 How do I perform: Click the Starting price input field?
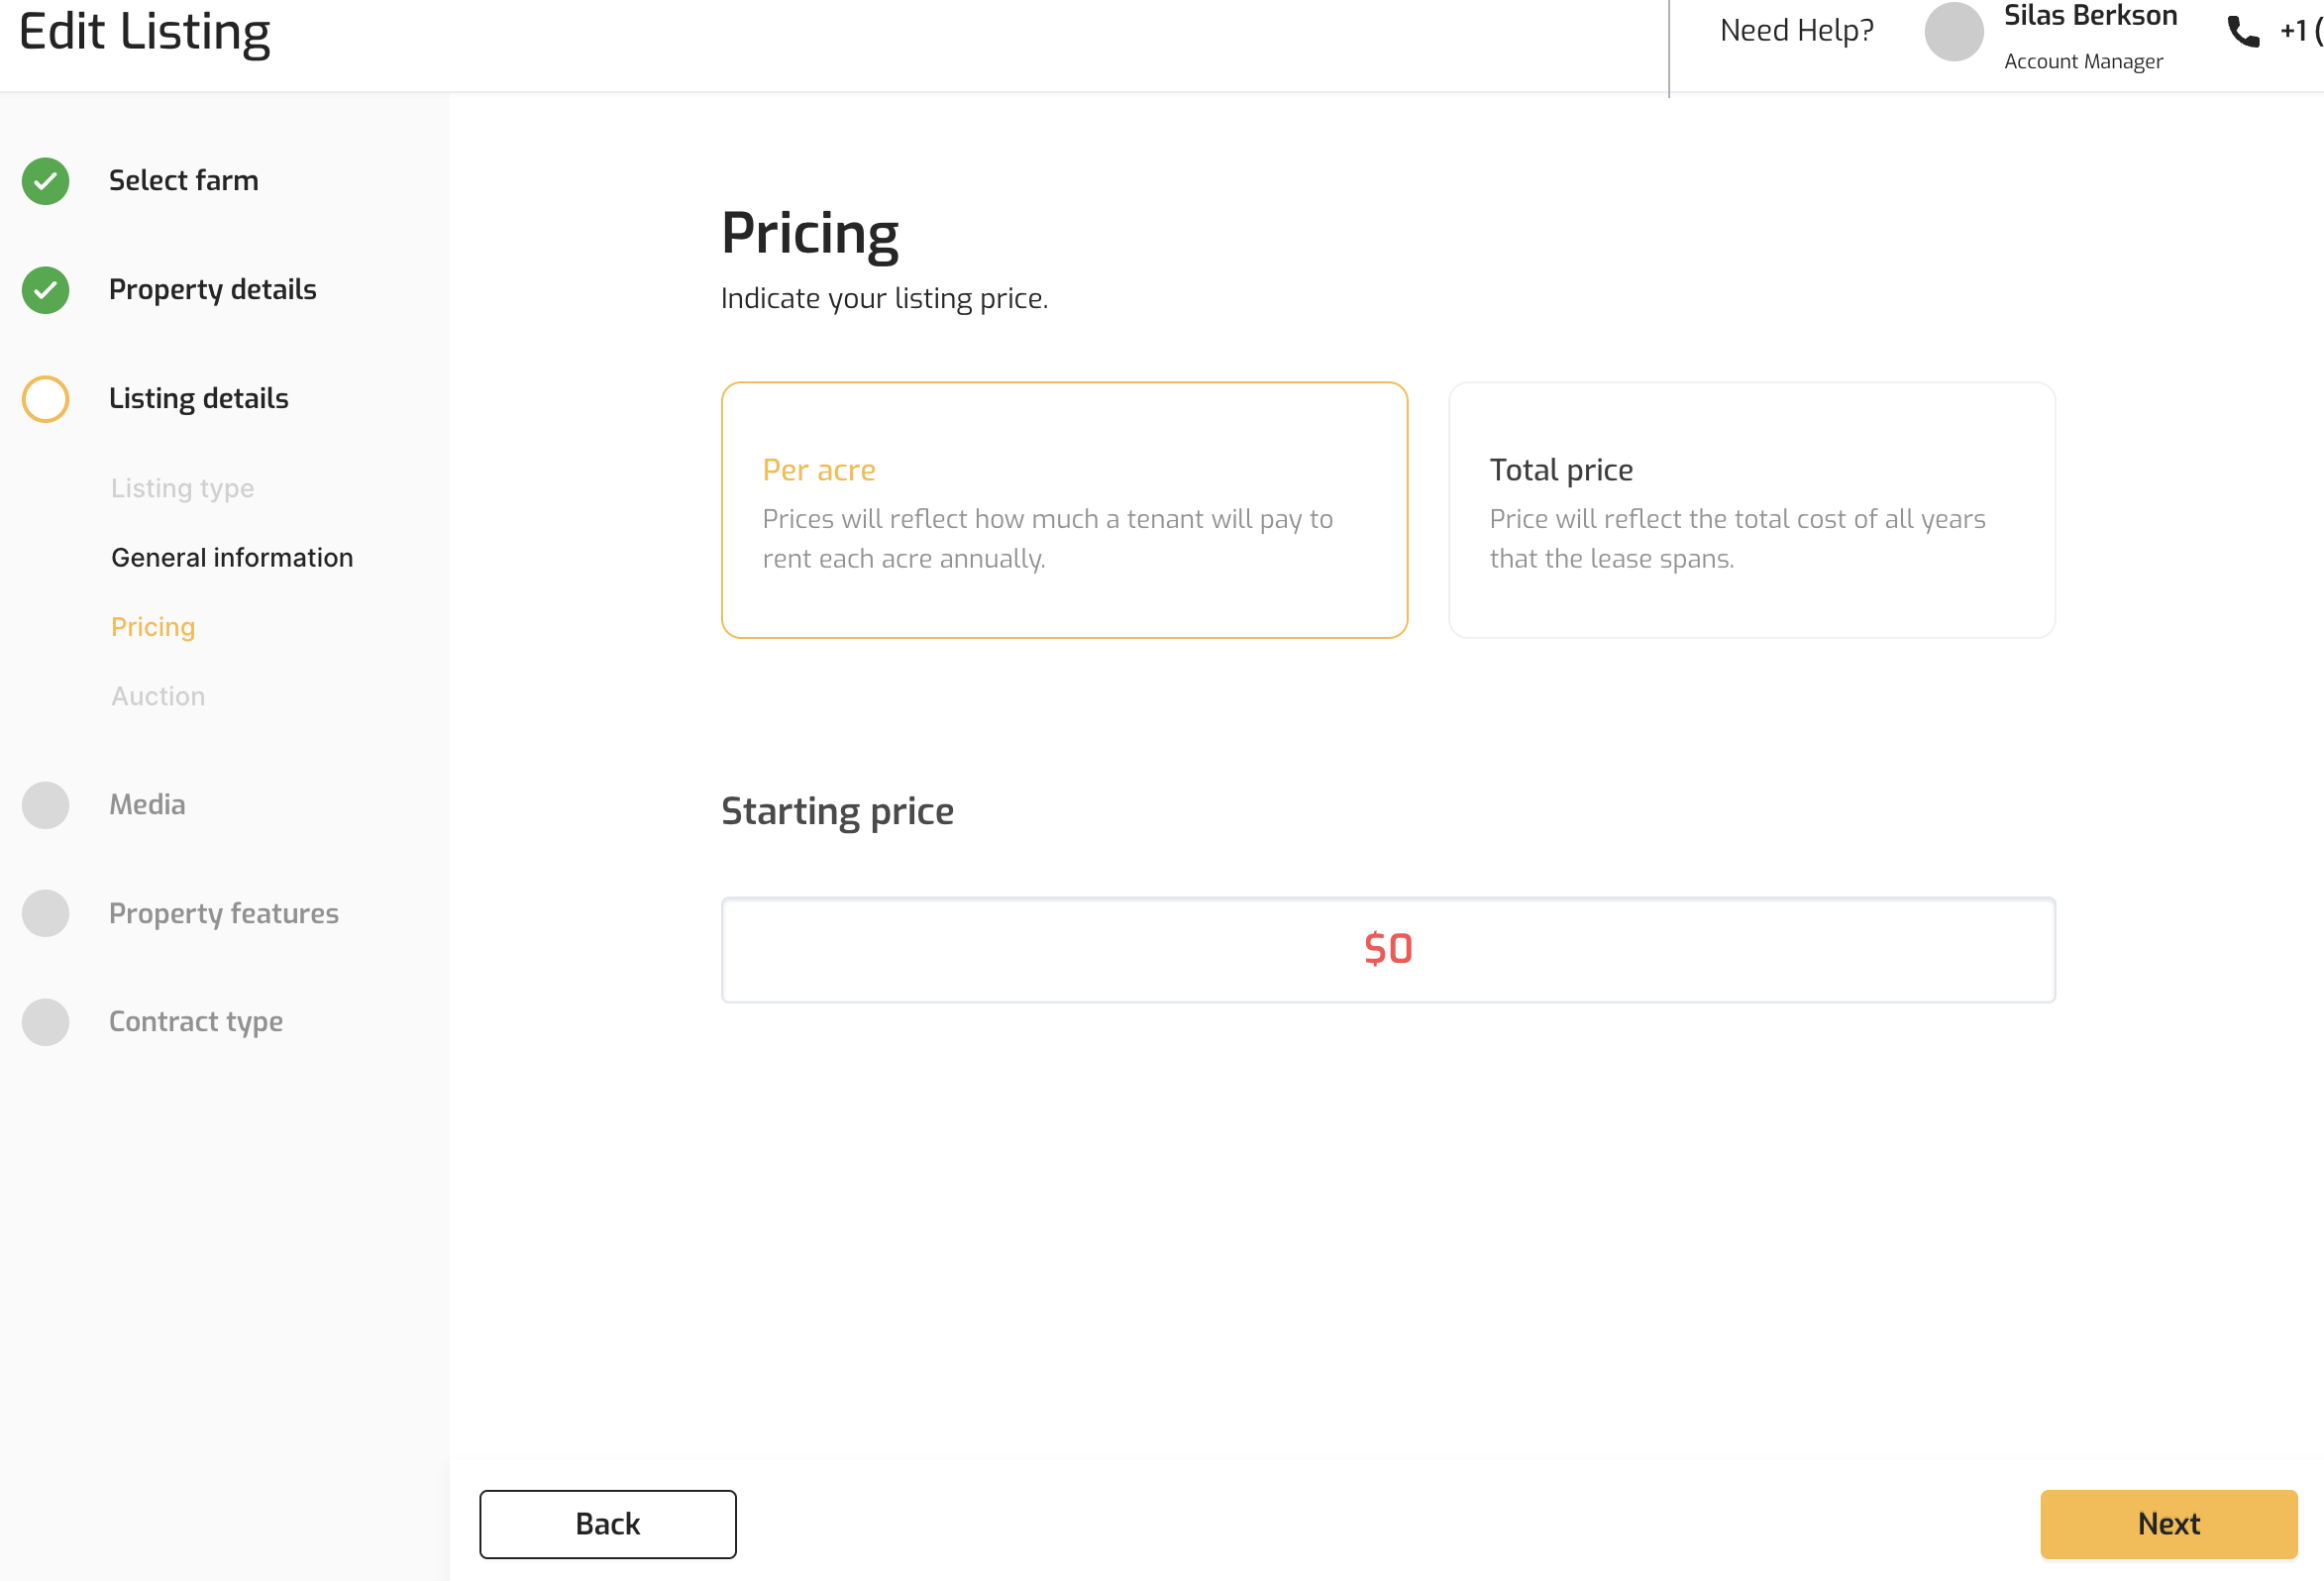[x=1388, y=950]
